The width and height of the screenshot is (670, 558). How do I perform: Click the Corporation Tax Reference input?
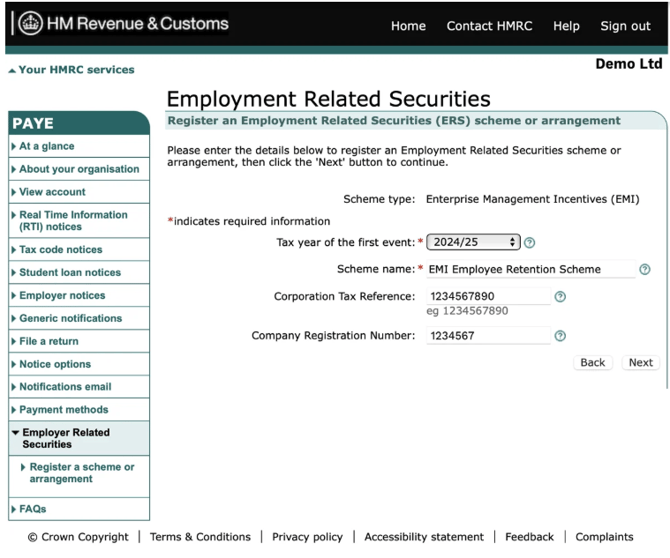pos(488,297)
